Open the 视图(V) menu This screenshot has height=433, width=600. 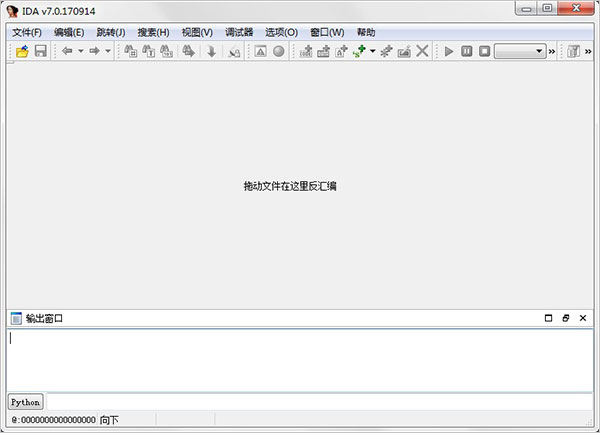pos(197,33)
